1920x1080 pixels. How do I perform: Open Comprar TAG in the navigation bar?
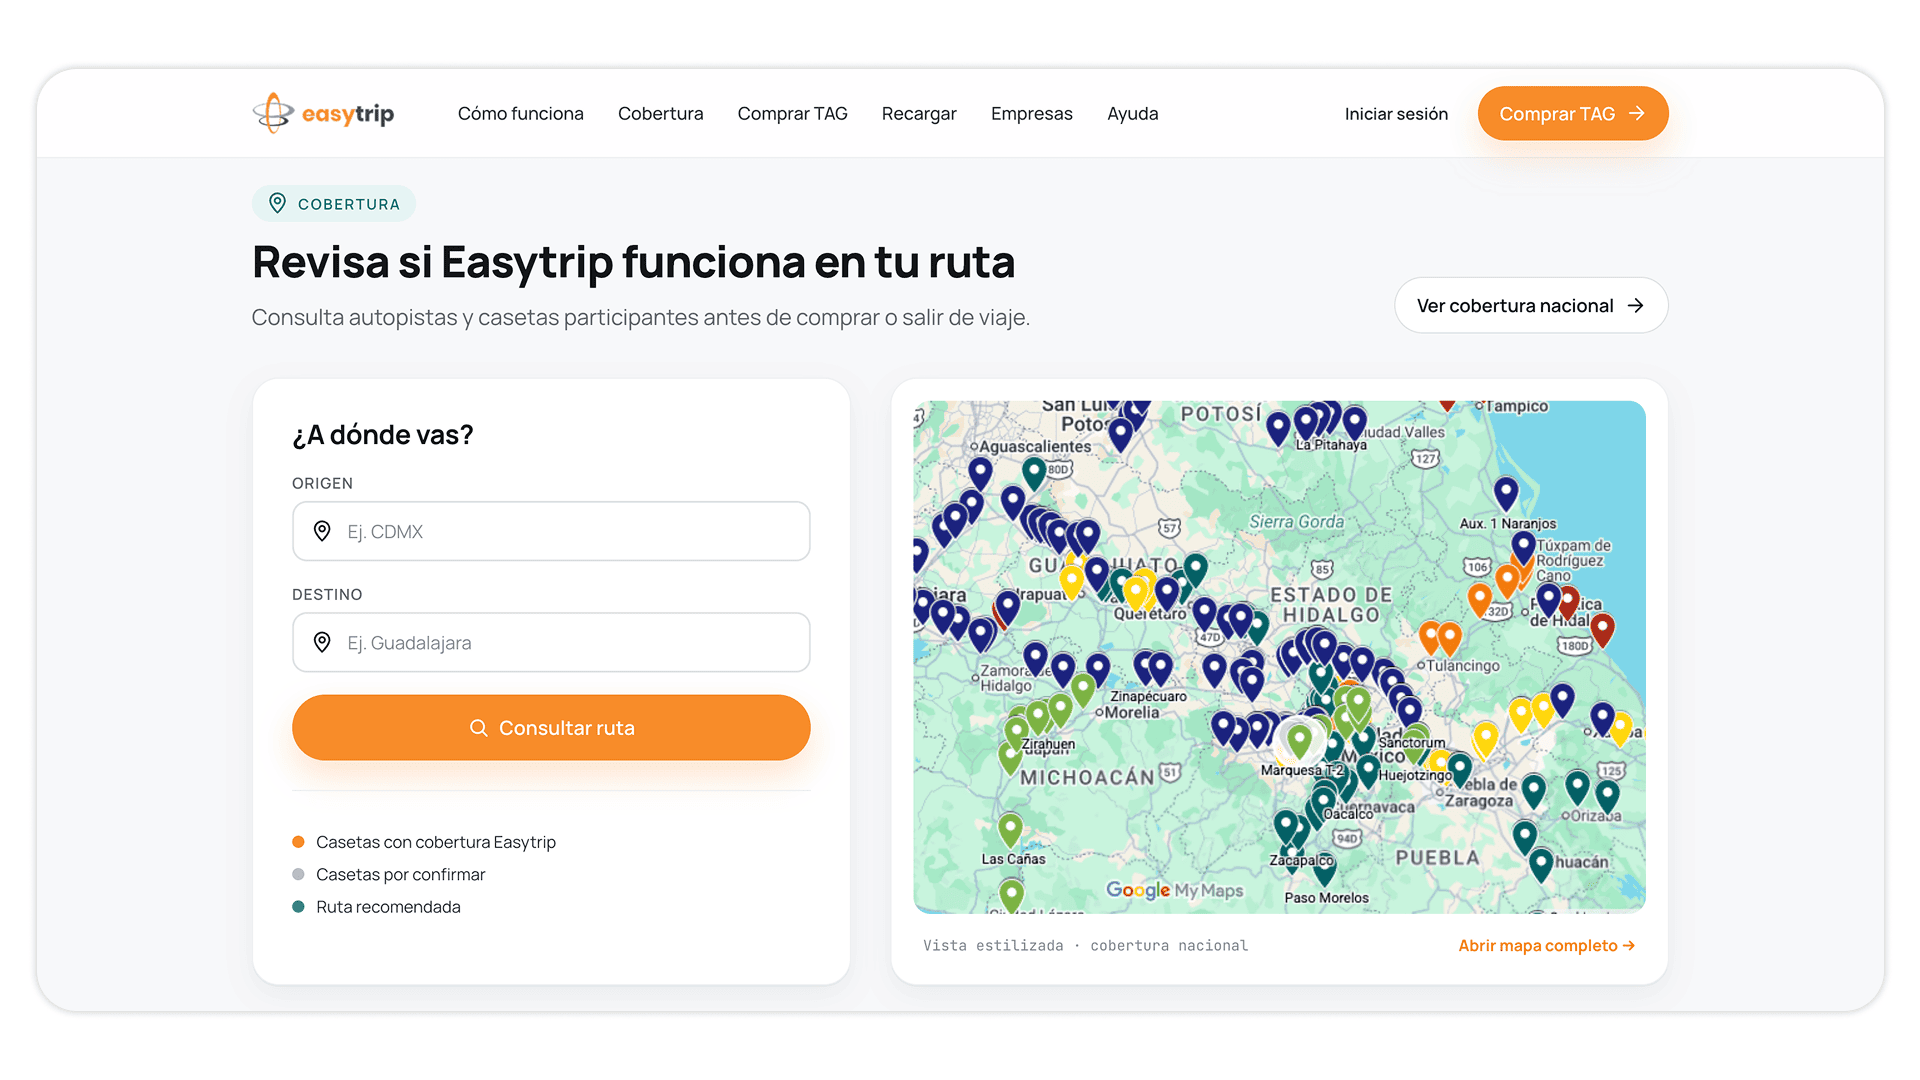(x=792, y=114)
